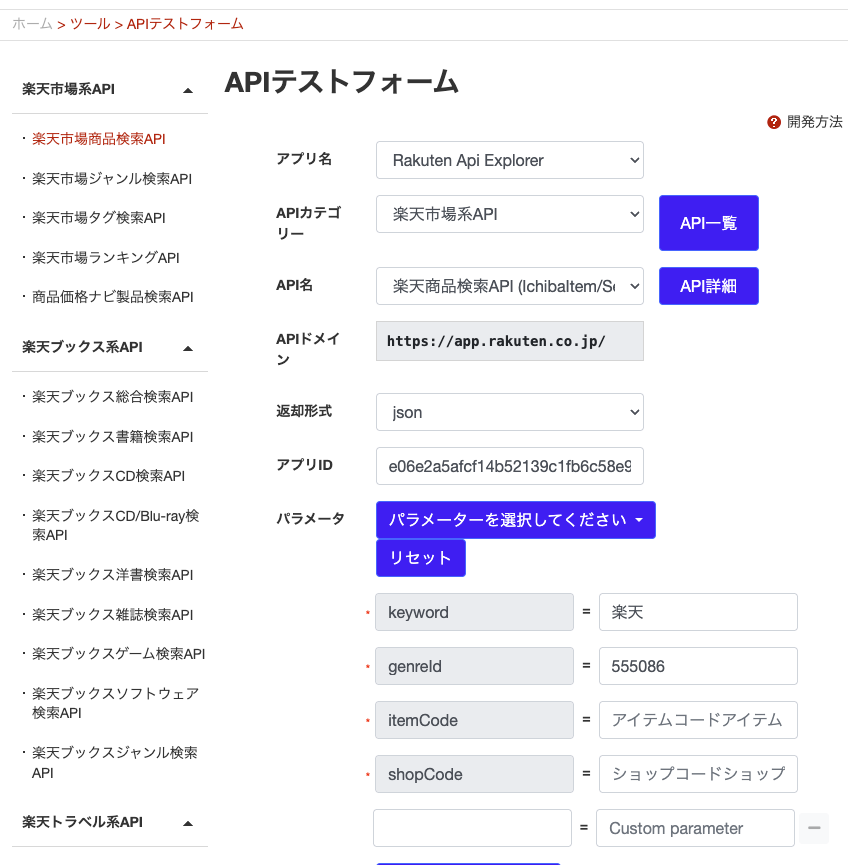
Task: Select 楽天ブックス総合検索API in sidebar
Action: point(113,397)
